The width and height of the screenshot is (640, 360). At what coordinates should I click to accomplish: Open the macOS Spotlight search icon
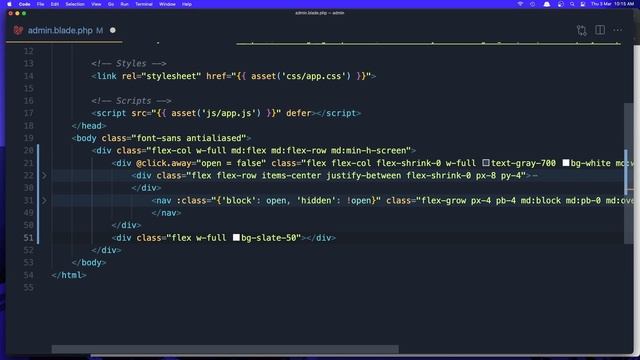coord(572,4)
